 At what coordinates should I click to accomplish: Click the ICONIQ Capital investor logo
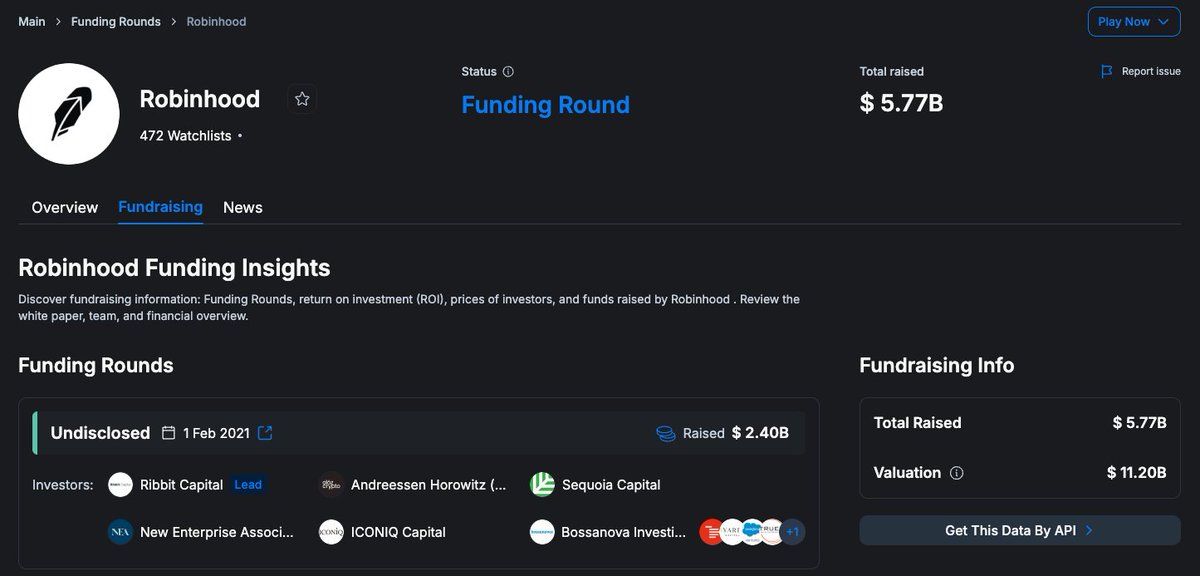coord(331,531)
